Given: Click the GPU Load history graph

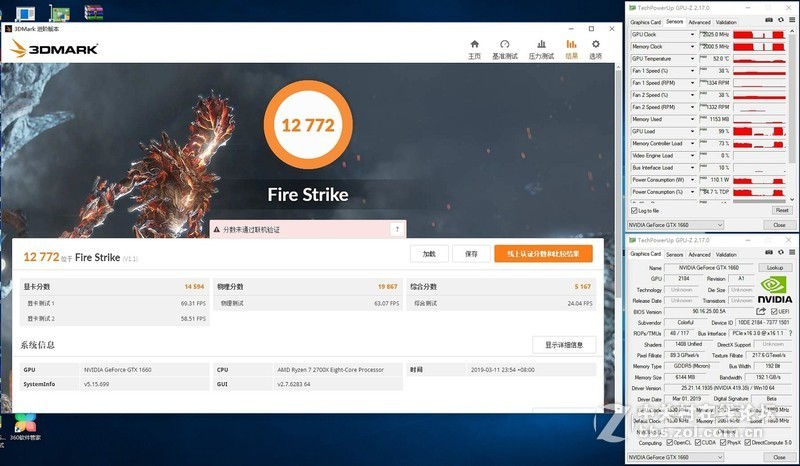Looking at the screenshot, I should (759, 132).
